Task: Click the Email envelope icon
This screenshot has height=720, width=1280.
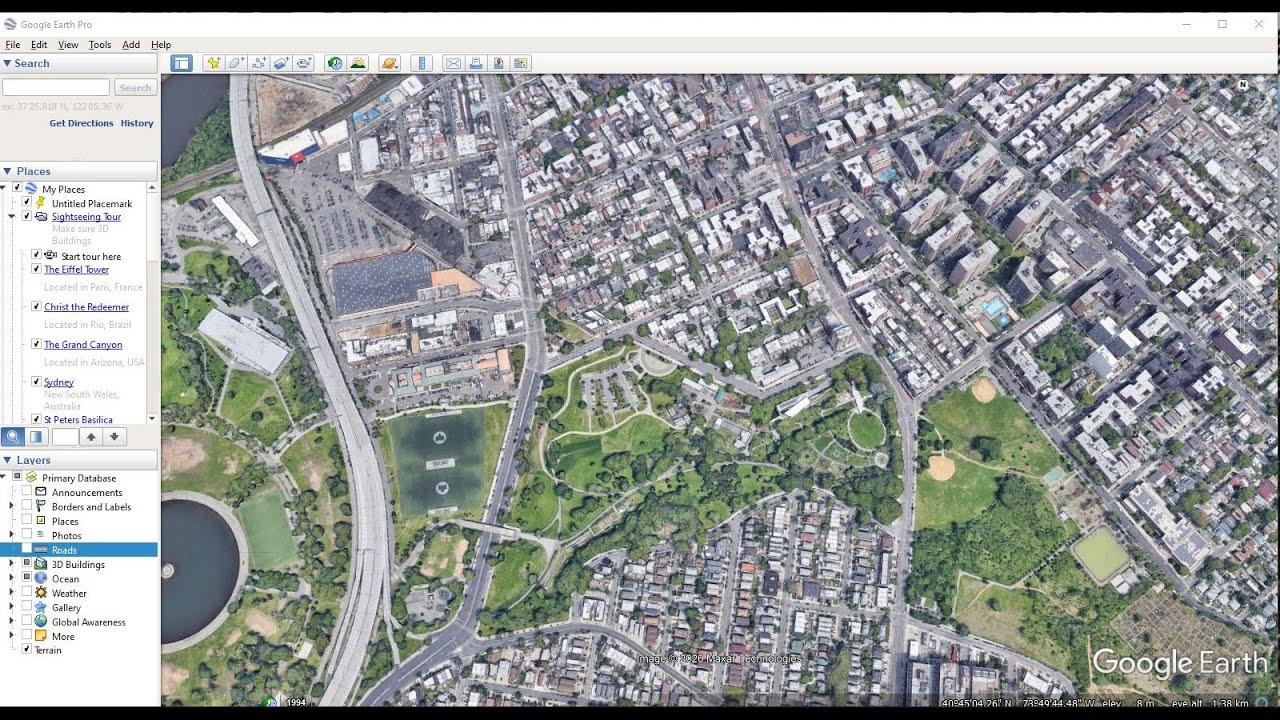Action: (453, 63)
